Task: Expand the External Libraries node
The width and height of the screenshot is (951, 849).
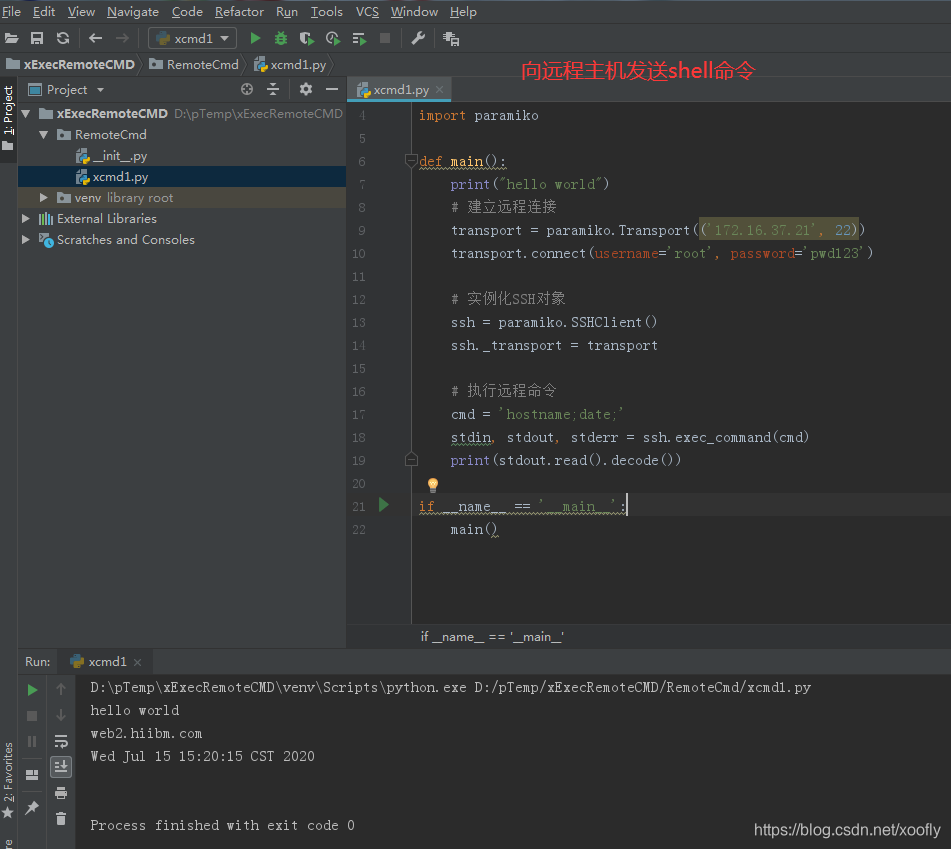Action: click(27, 218)
